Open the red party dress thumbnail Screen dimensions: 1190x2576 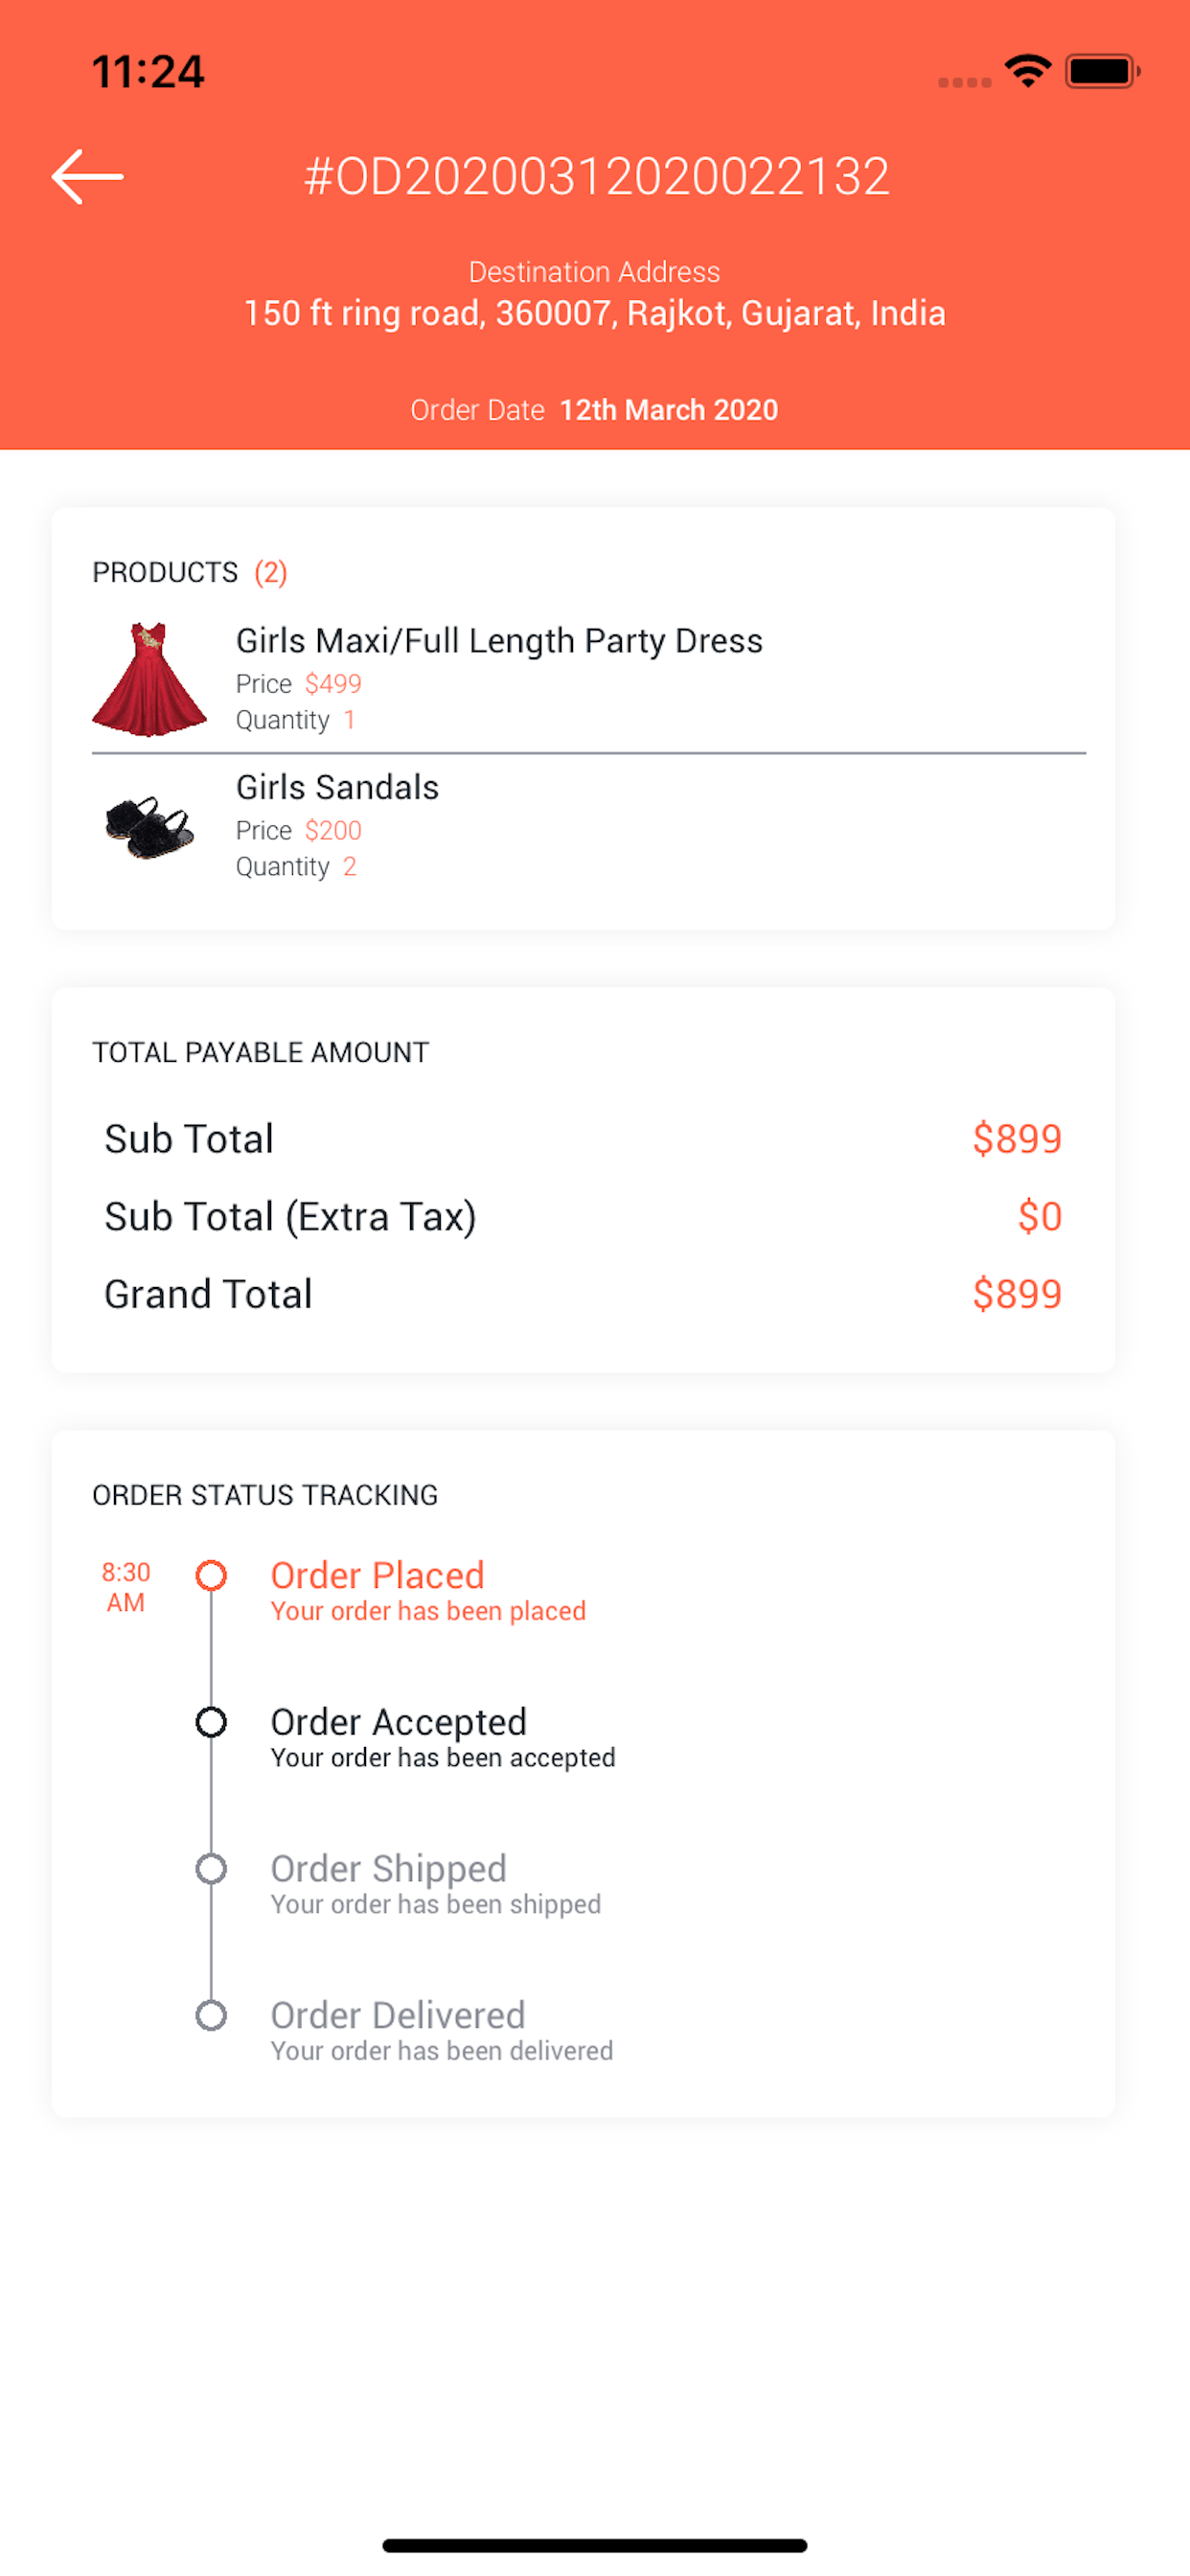[149, 679]
